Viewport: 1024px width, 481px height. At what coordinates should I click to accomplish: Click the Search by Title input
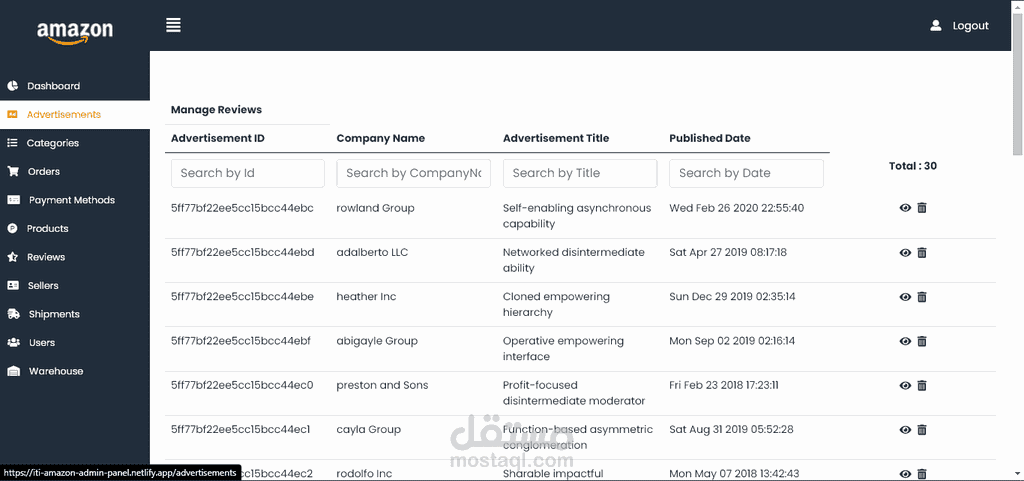pyautogui.click(x=580, y=173)
